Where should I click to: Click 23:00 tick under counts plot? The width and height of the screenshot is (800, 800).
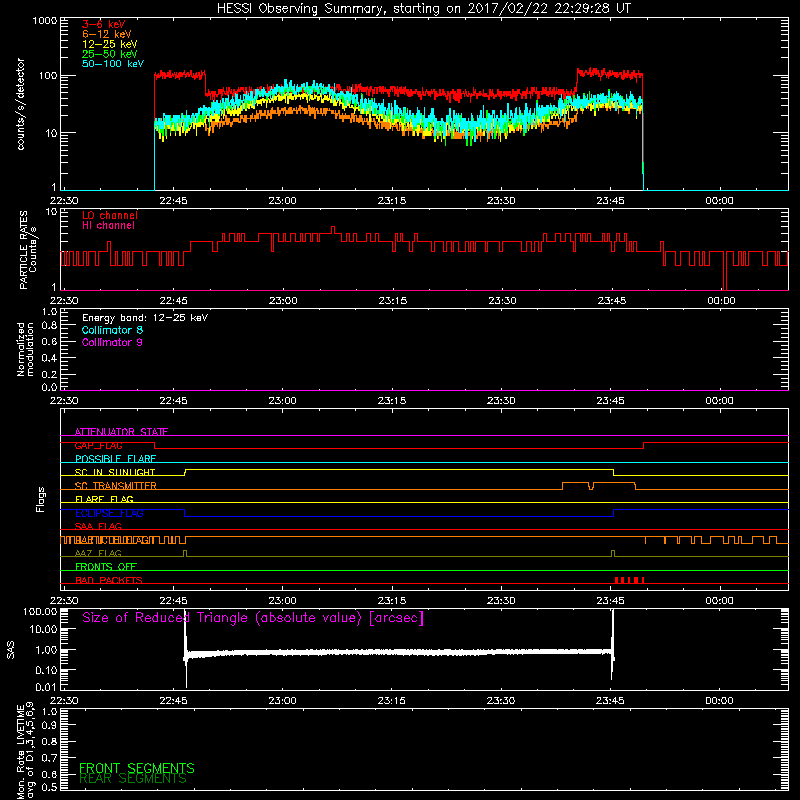click(x=282, y=201)
